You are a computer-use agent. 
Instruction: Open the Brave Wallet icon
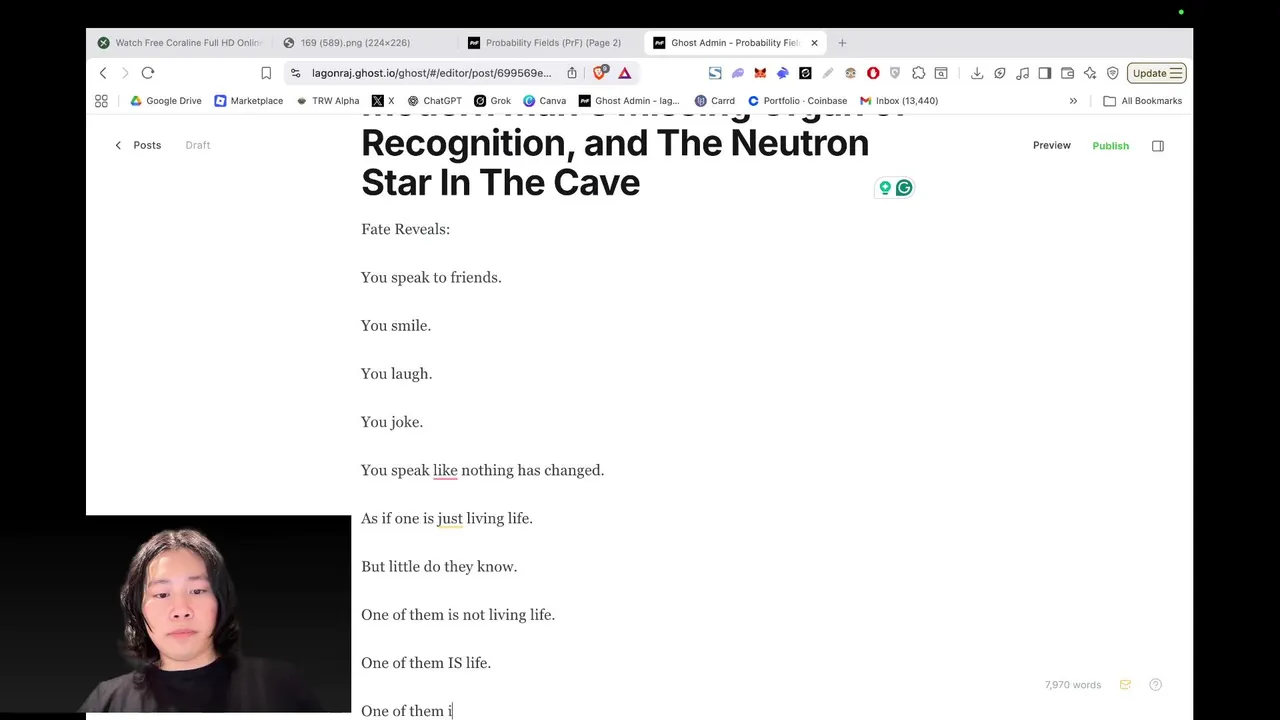coord(1067,73)
